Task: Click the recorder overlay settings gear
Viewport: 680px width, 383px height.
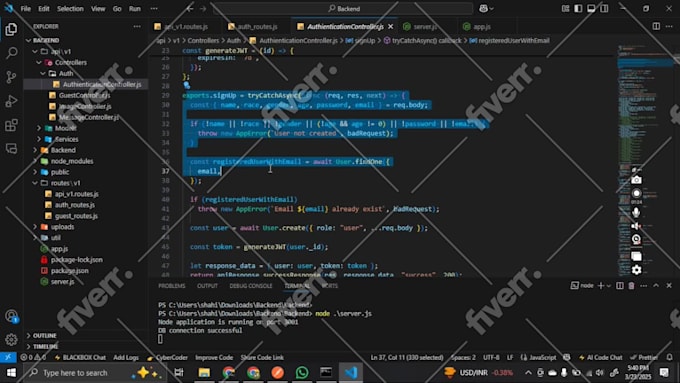Action: (x=636, y=270)
